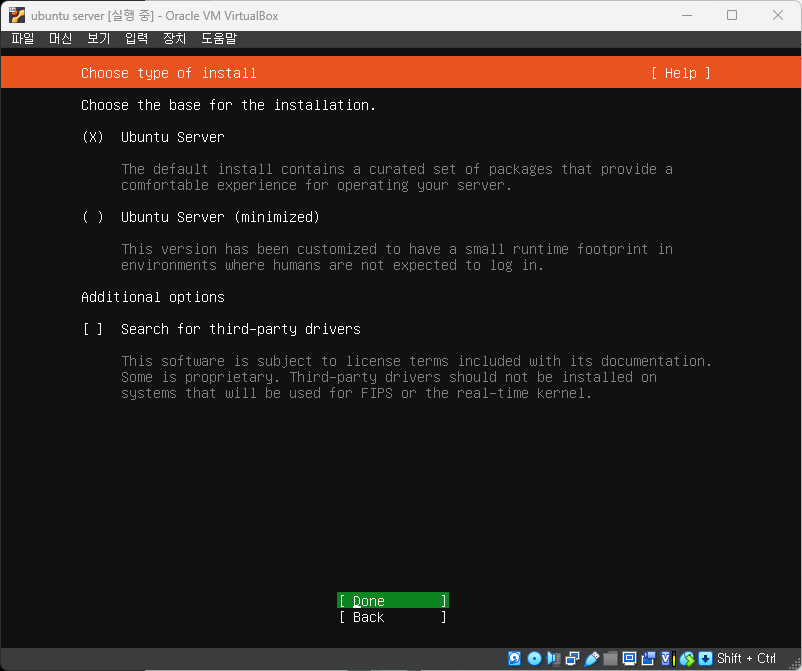The image size is (802, 671).
Task: Open the 입력 menu
Action: [x=137, y=38]
